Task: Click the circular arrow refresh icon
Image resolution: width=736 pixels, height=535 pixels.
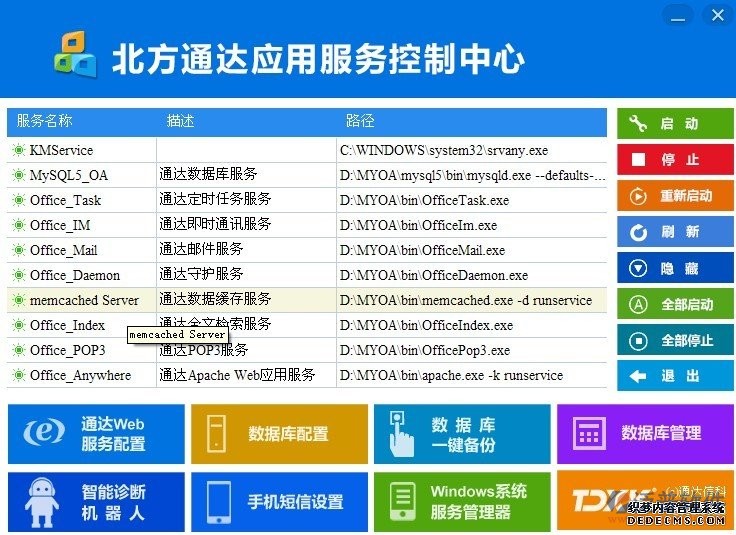Action: (x=638, y=232)
